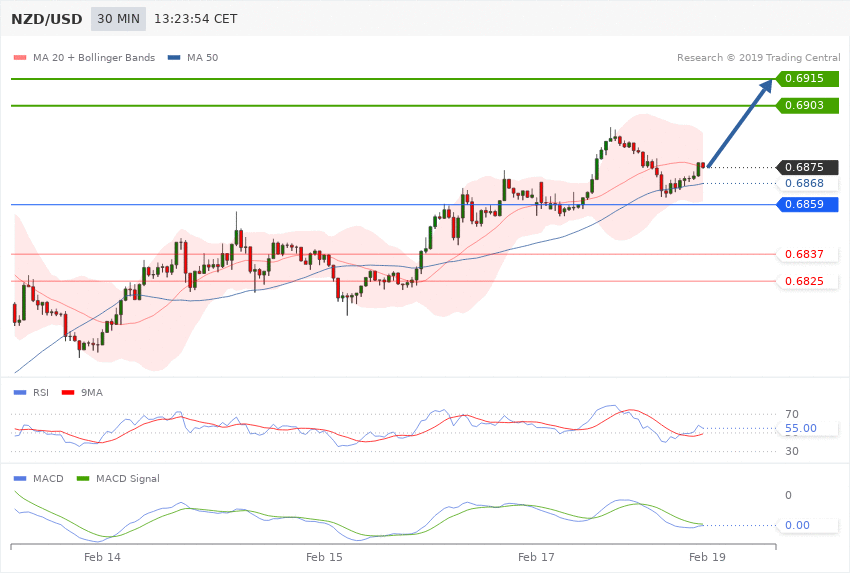The image size is (850, 576).
Task: Click the 30 MIN timeframe badge
Action: click(118, 19)
